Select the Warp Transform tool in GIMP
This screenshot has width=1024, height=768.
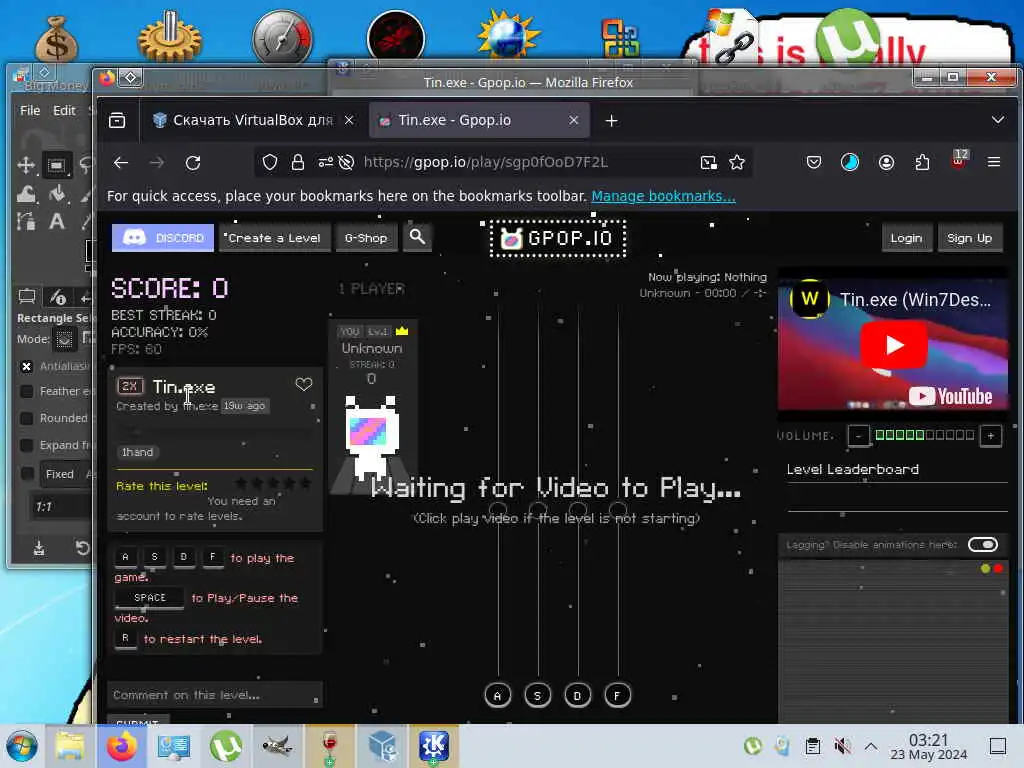26,193
